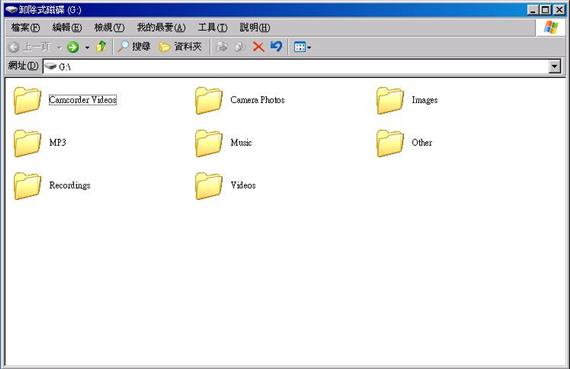This screenshot has height=369, width=570.
Task: Toggle the Folders (資料夾) pane button
Action: click(x=180, y=47)
